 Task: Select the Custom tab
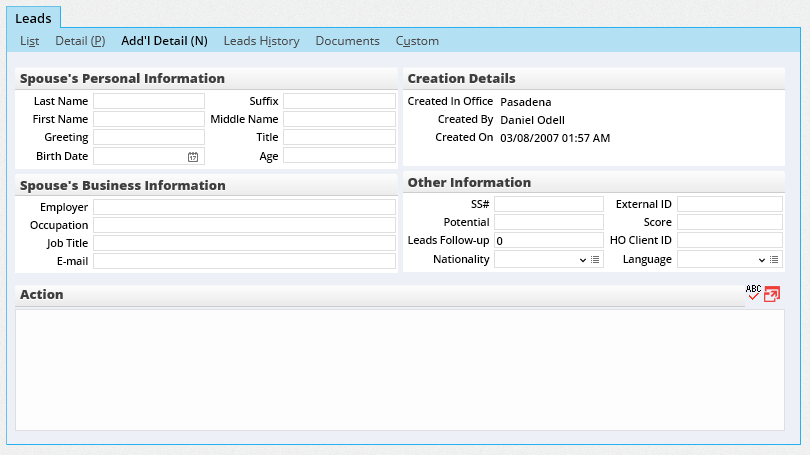point(417,41)
